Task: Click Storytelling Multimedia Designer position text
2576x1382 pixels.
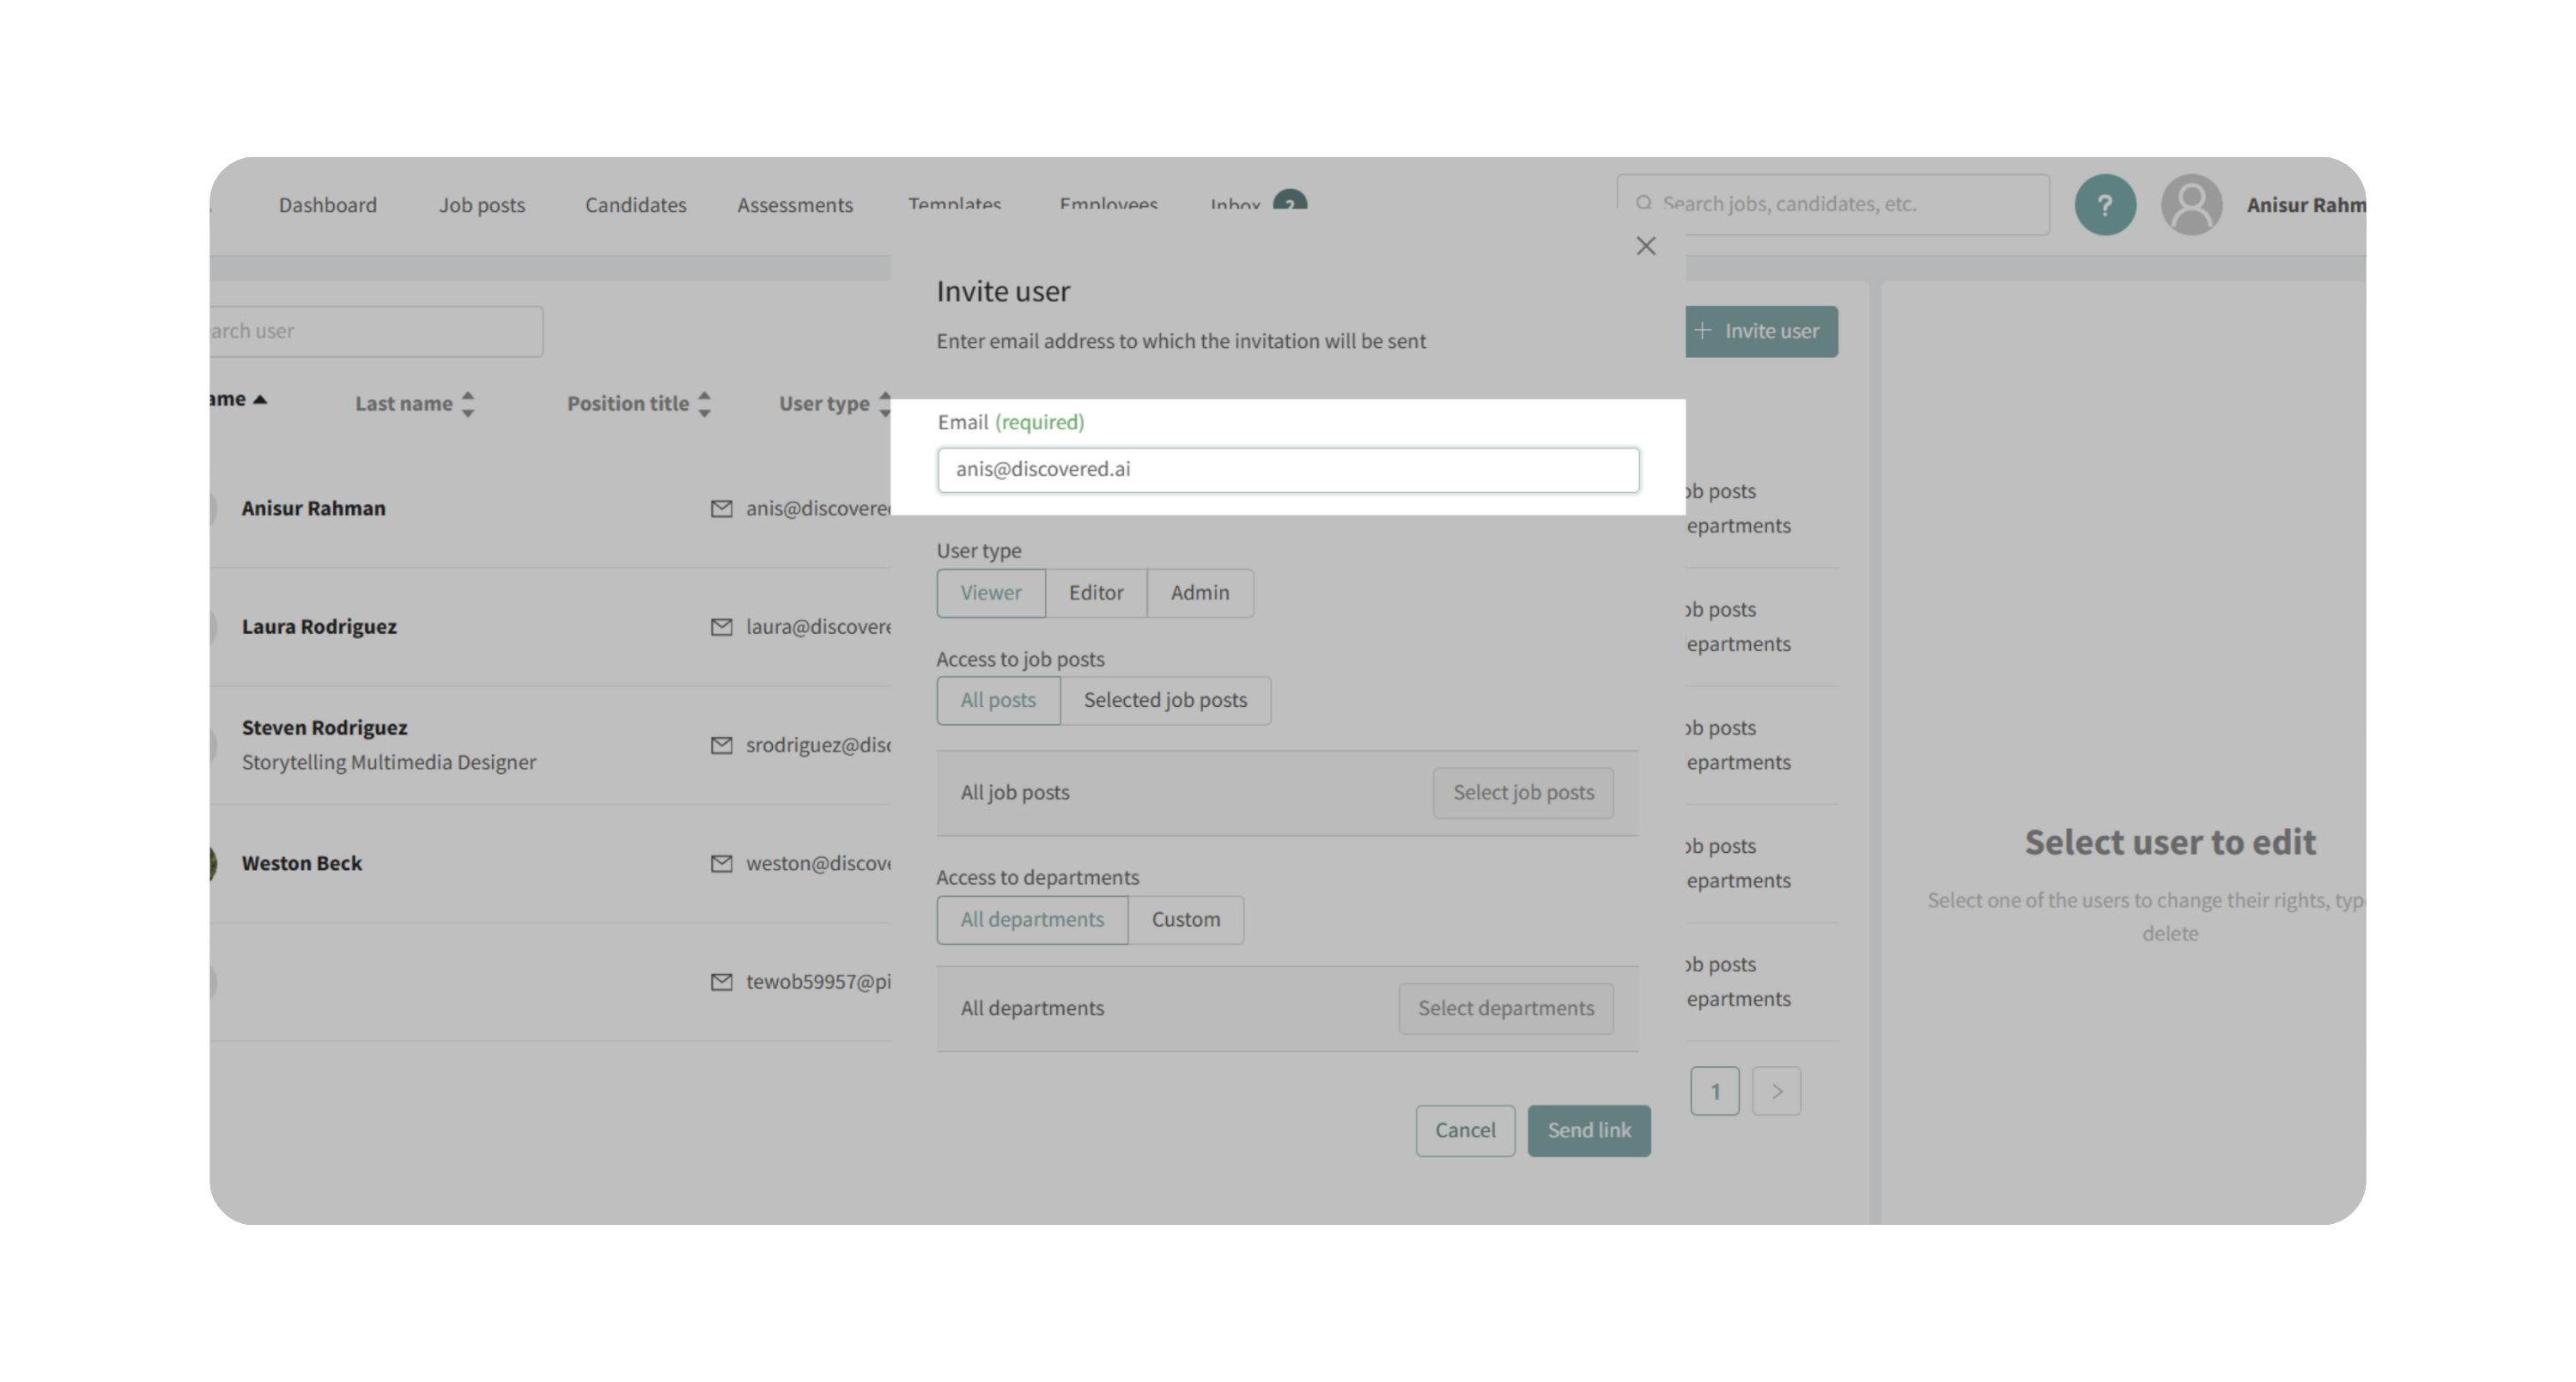Action: pos(389,762)
